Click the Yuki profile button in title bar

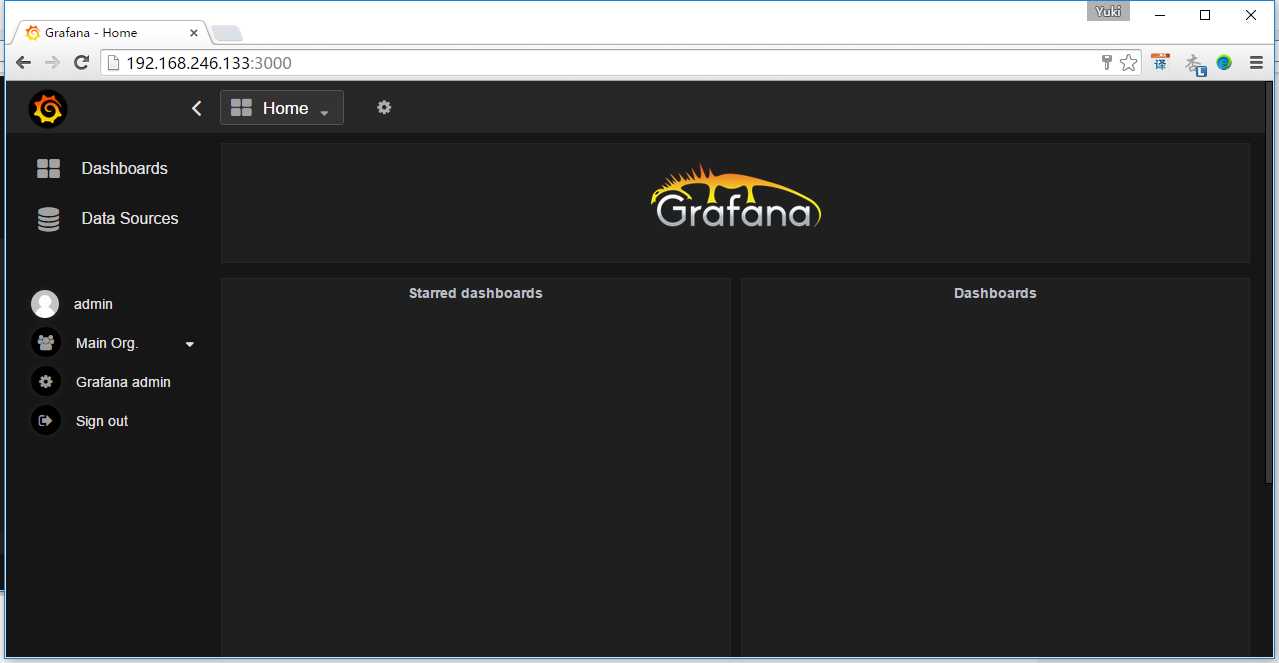1108,11
